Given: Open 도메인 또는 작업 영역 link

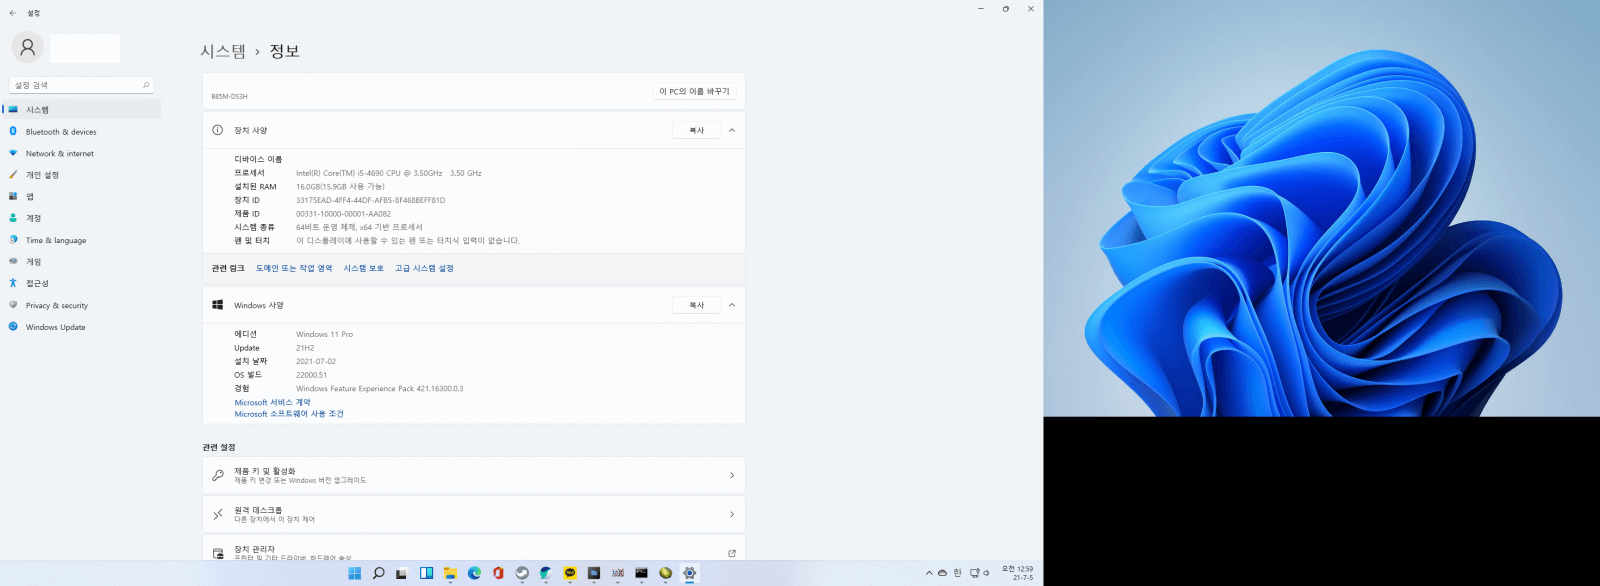Looking at the screenshot, I should coord(294,268).
